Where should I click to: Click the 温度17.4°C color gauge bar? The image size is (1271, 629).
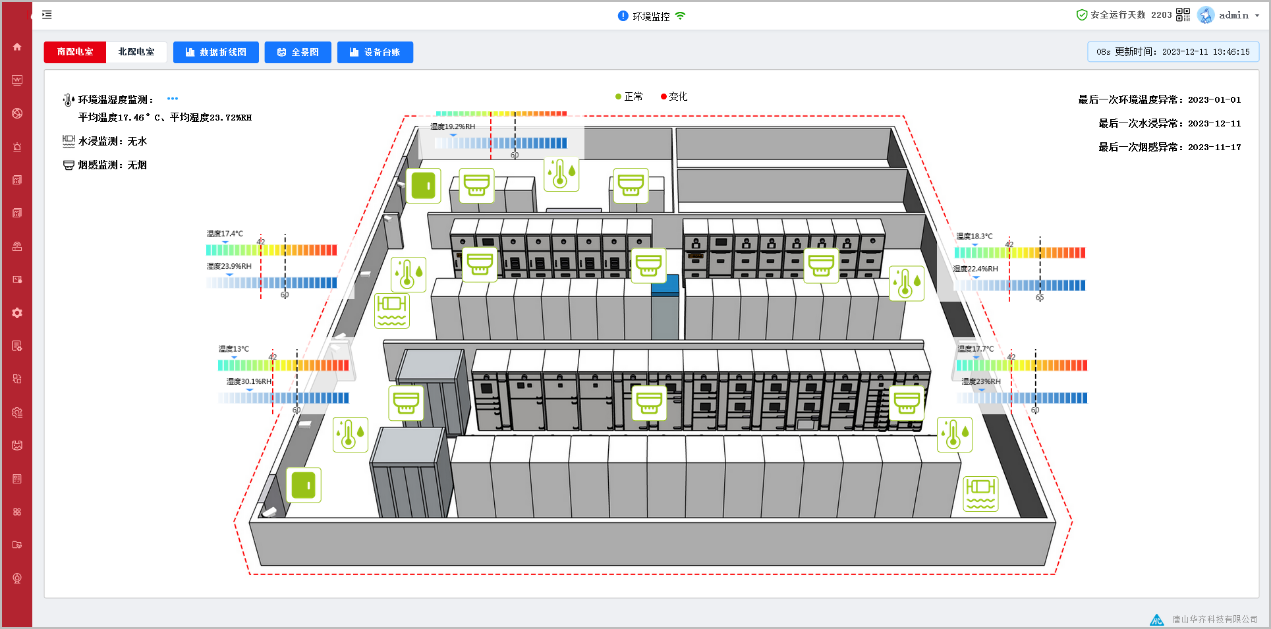pyautogui.click(x=272, y=250)
